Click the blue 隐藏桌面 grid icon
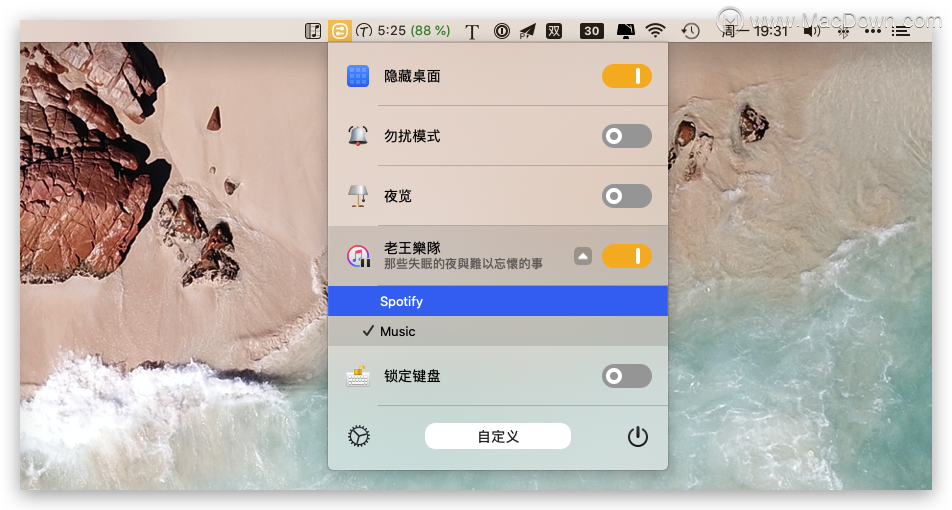The image size is (952, 510). coord(358,76)
